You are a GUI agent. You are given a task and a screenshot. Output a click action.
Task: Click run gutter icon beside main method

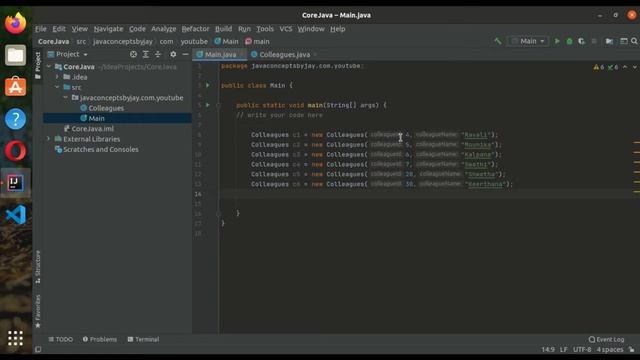coord(208,105)
